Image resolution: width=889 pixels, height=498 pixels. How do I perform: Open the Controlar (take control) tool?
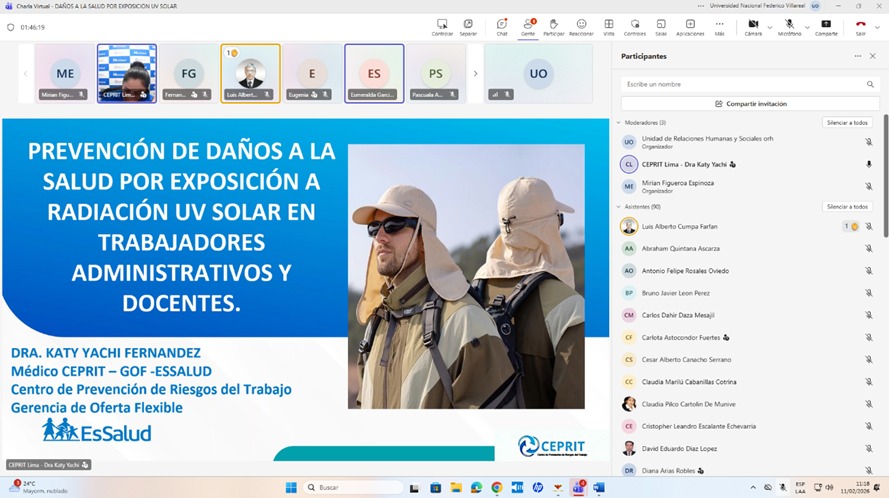point(442,27)
